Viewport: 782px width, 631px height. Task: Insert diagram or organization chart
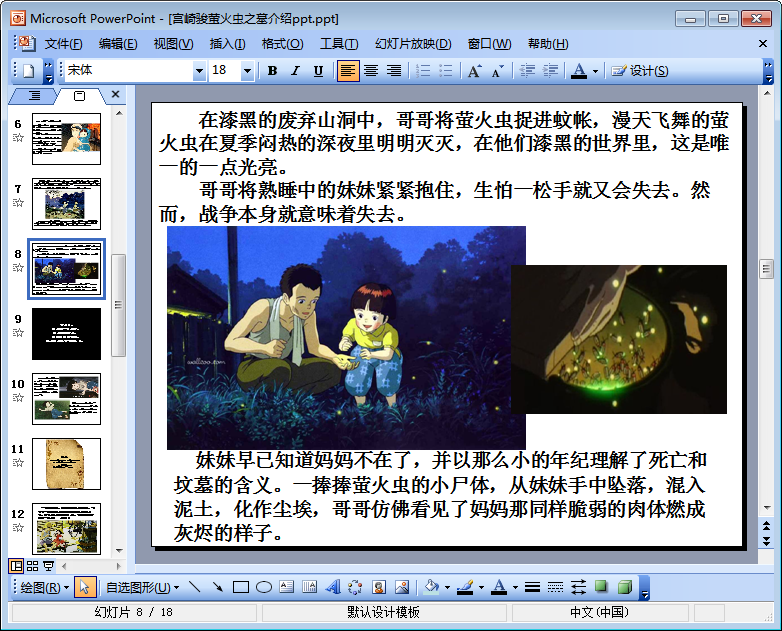[x=356, y=587]
